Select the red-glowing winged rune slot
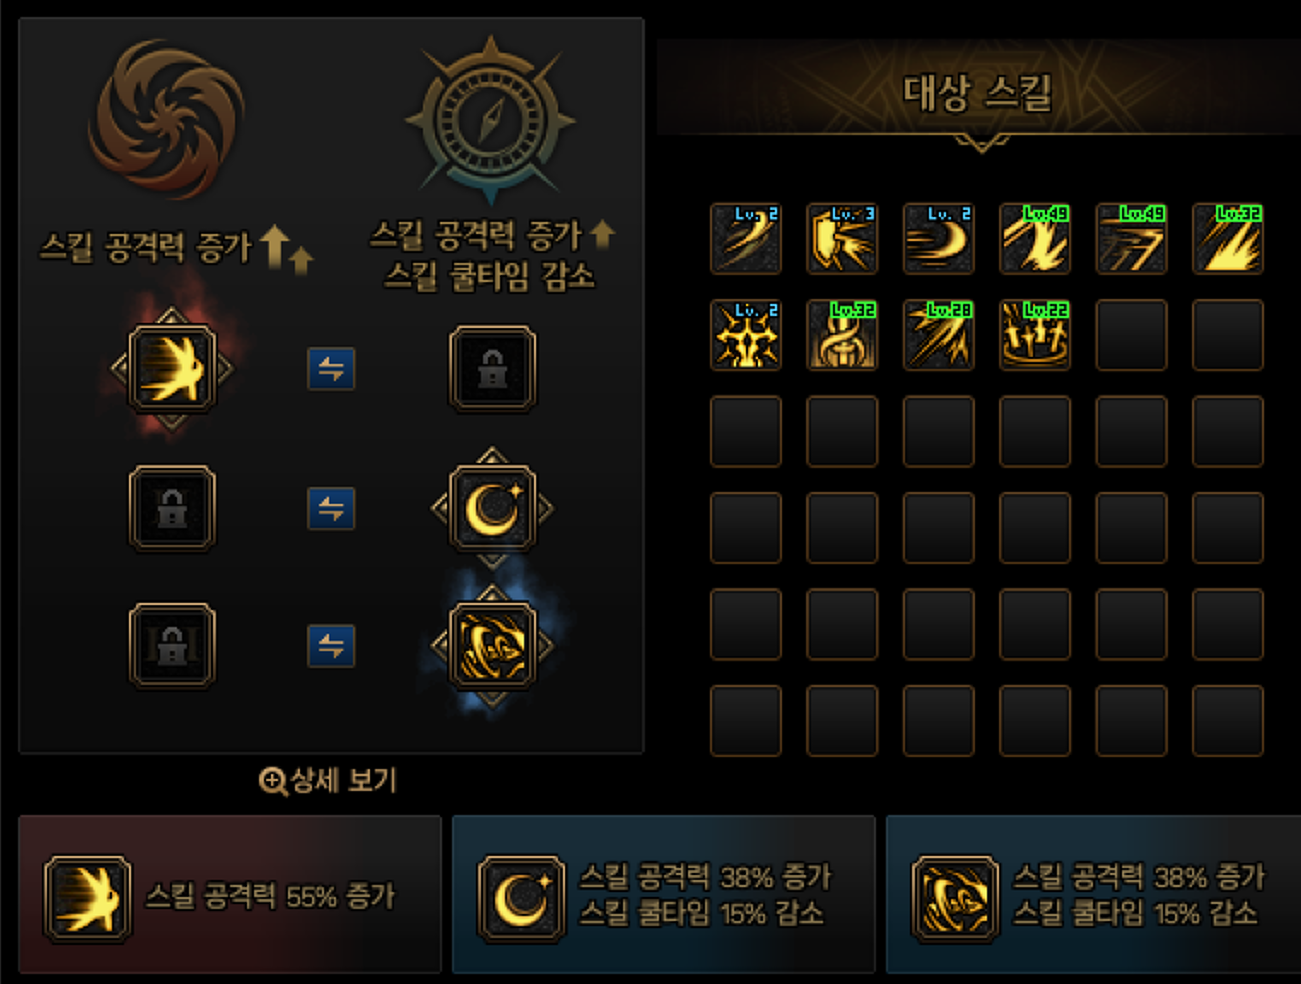This screenshot has width=1301, height=984. [172, 369]
